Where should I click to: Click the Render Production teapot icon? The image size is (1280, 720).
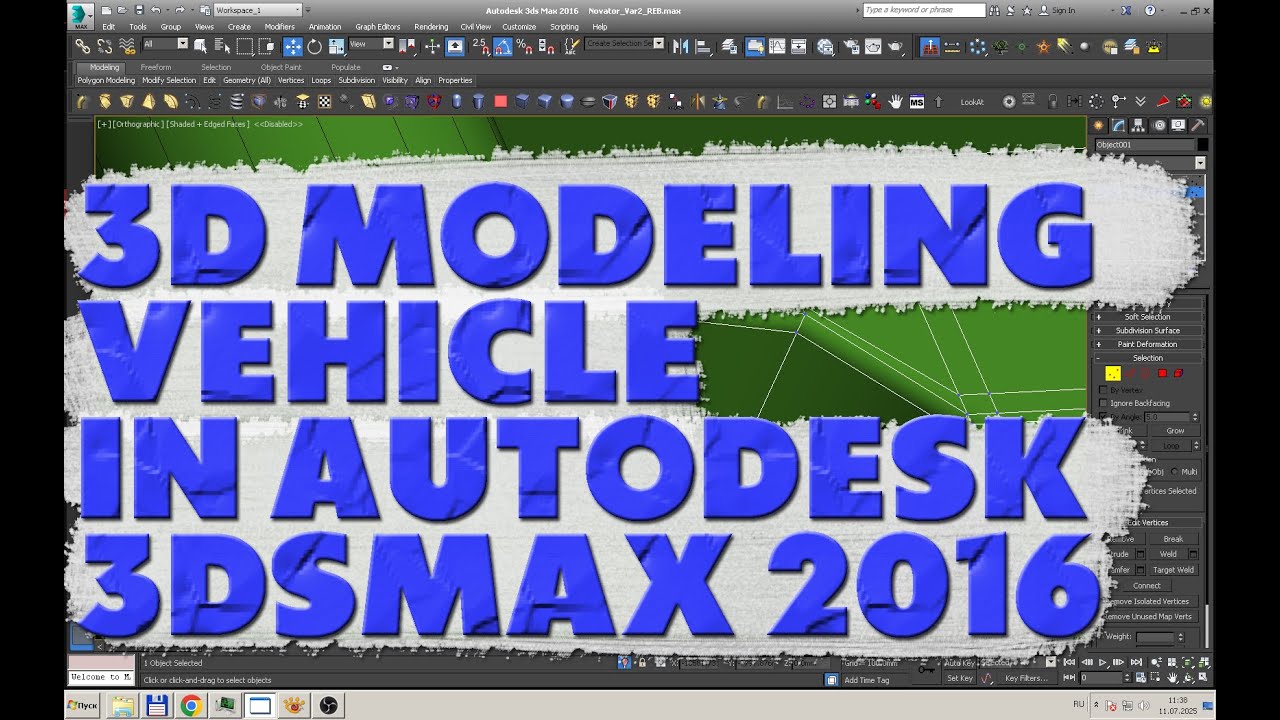(x=896, y=46)
